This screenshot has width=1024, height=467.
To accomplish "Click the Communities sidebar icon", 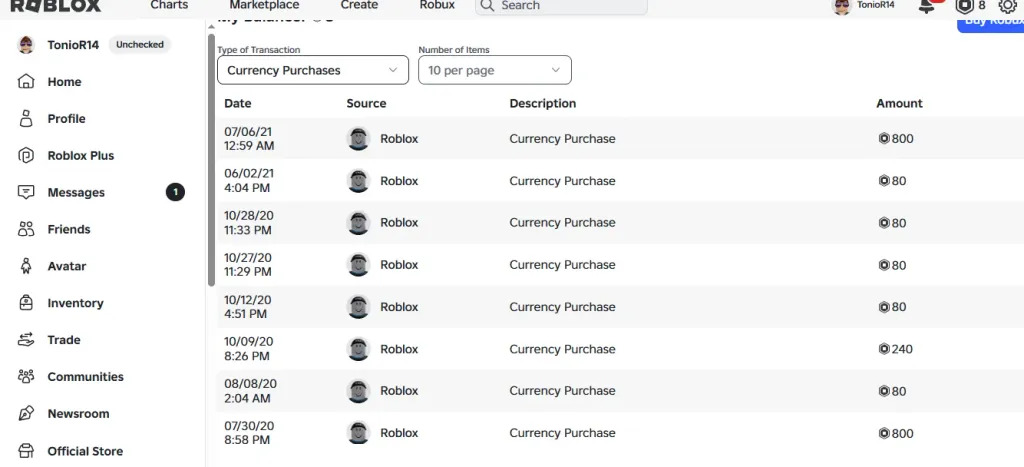I will (x=25, y=376).
